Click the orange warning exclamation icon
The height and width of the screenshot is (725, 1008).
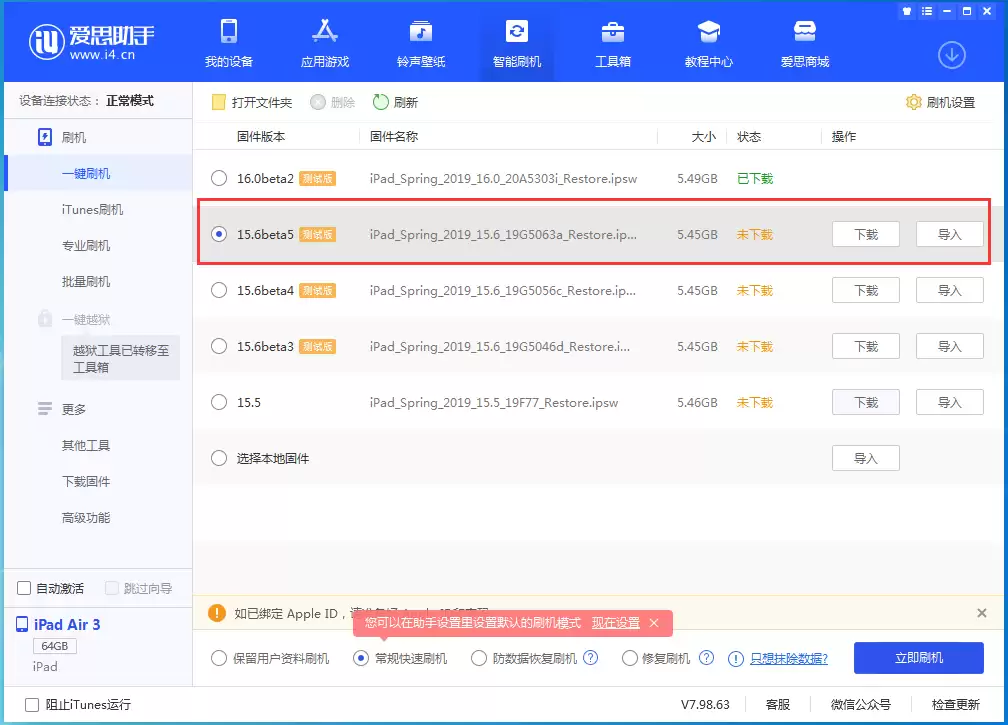[x=217, y=613]
